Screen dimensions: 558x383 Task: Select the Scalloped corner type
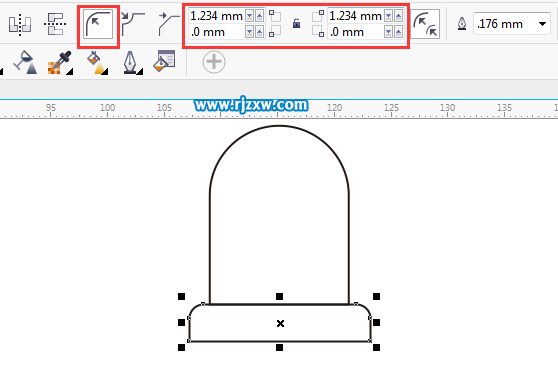coord(133,24)
